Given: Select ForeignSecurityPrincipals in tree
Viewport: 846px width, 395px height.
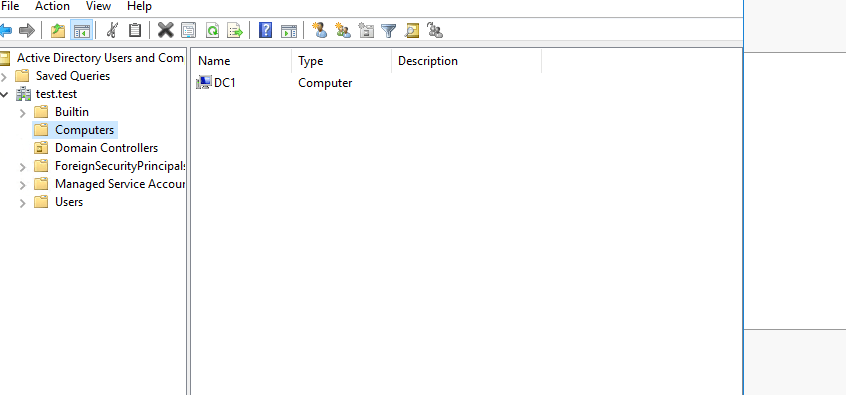Looking at the screenshot, I should (120, 166).
